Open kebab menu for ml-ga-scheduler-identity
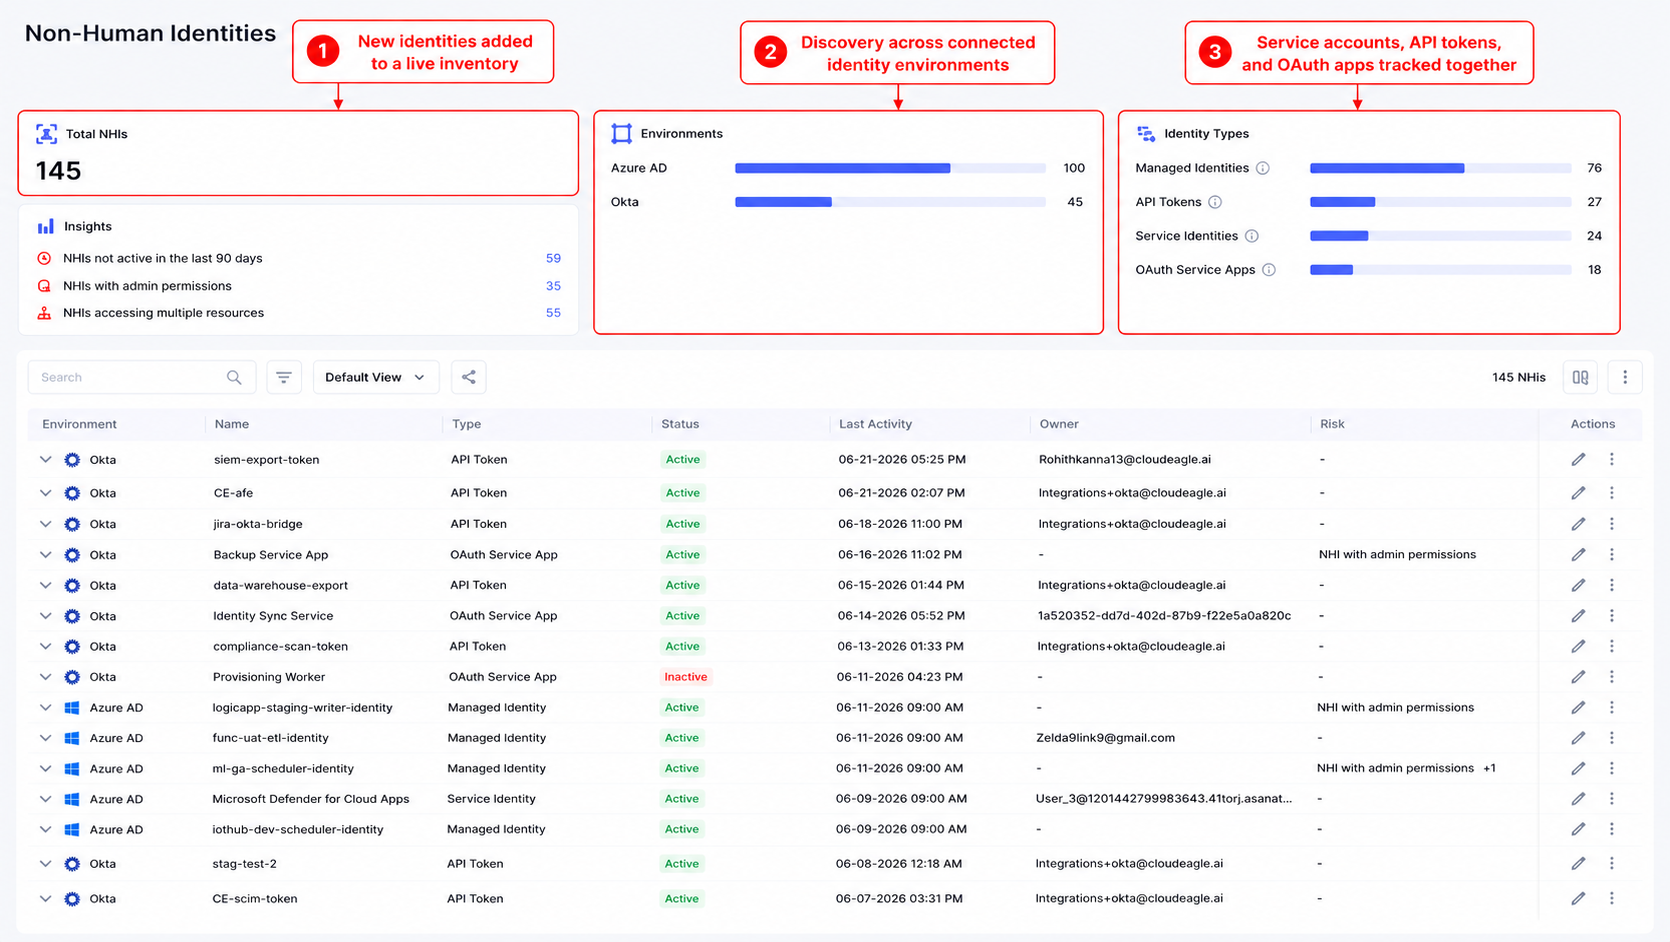This screenshot has width=1670, height=942. [1612, 768]
